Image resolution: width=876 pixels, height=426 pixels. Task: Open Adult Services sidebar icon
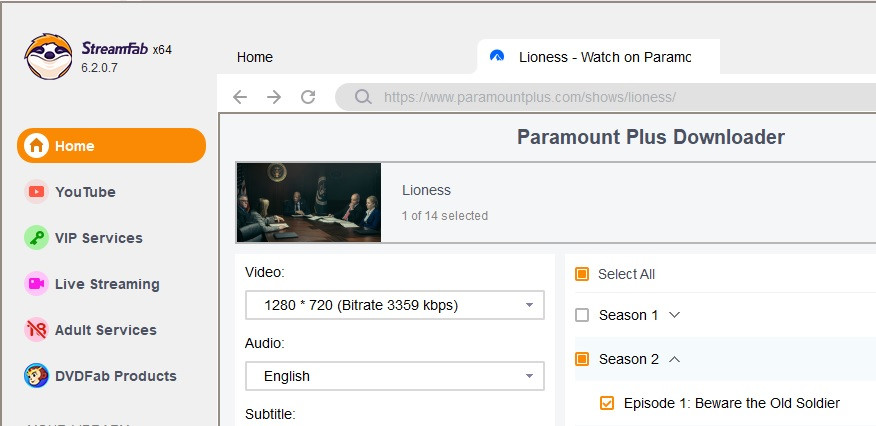point(37,330)
